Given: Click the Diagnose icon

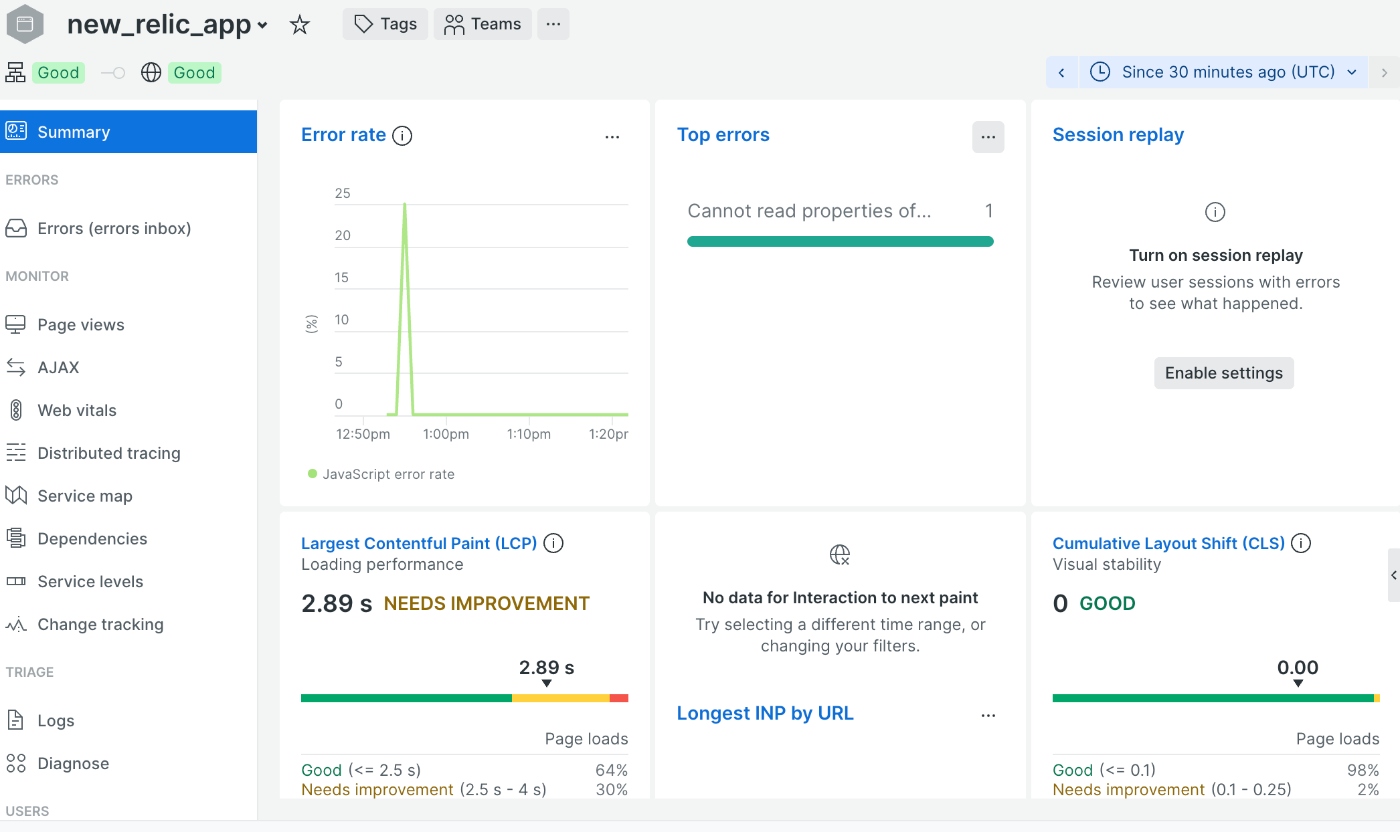Looking at the screenshot, I should [x=16, y=763].
